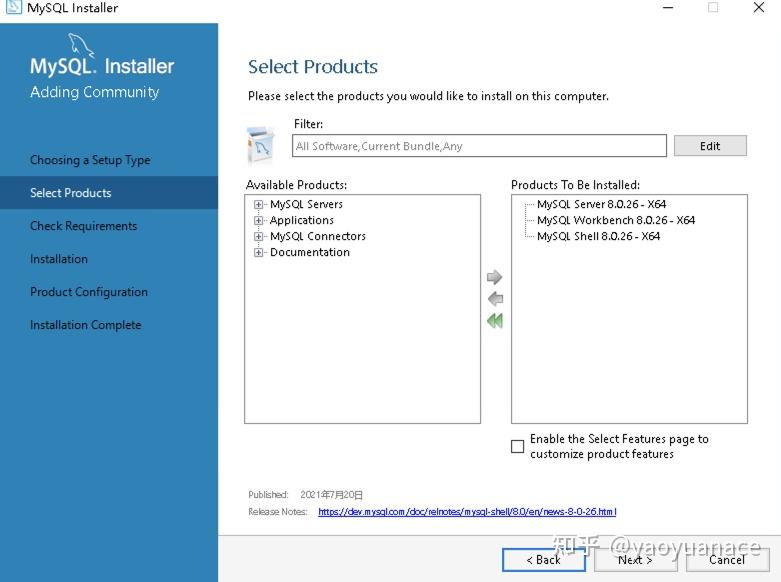Click the Published date 2021年7月20日
Screen dimensions: 781x582
(331, 495)
